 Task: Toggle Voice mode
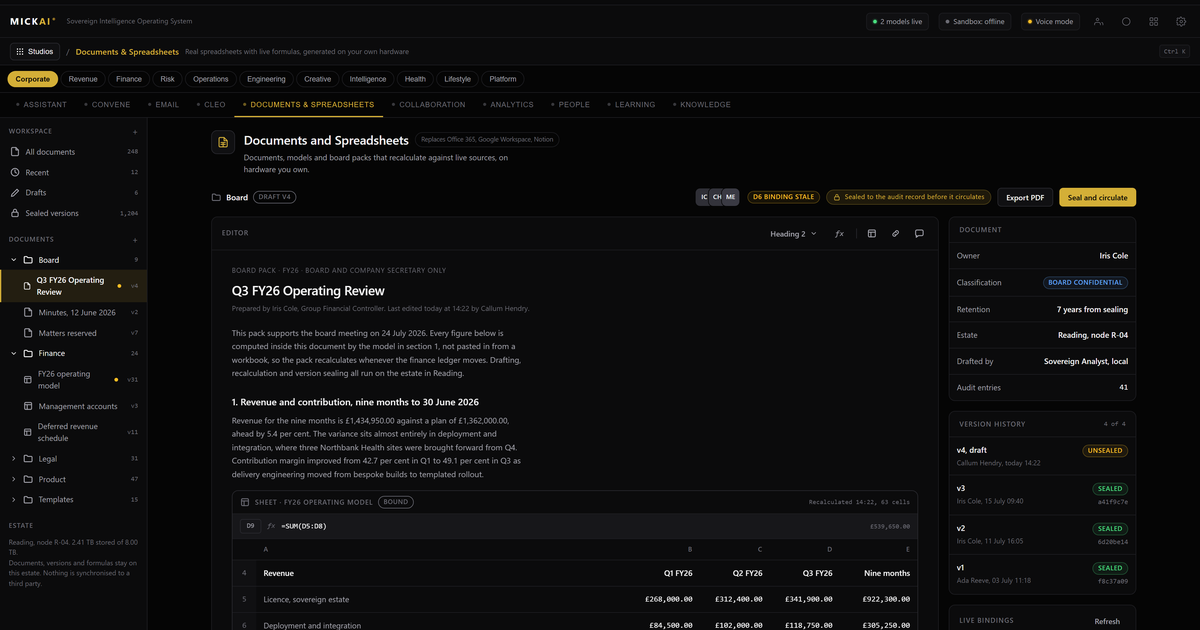point(1050,21)
